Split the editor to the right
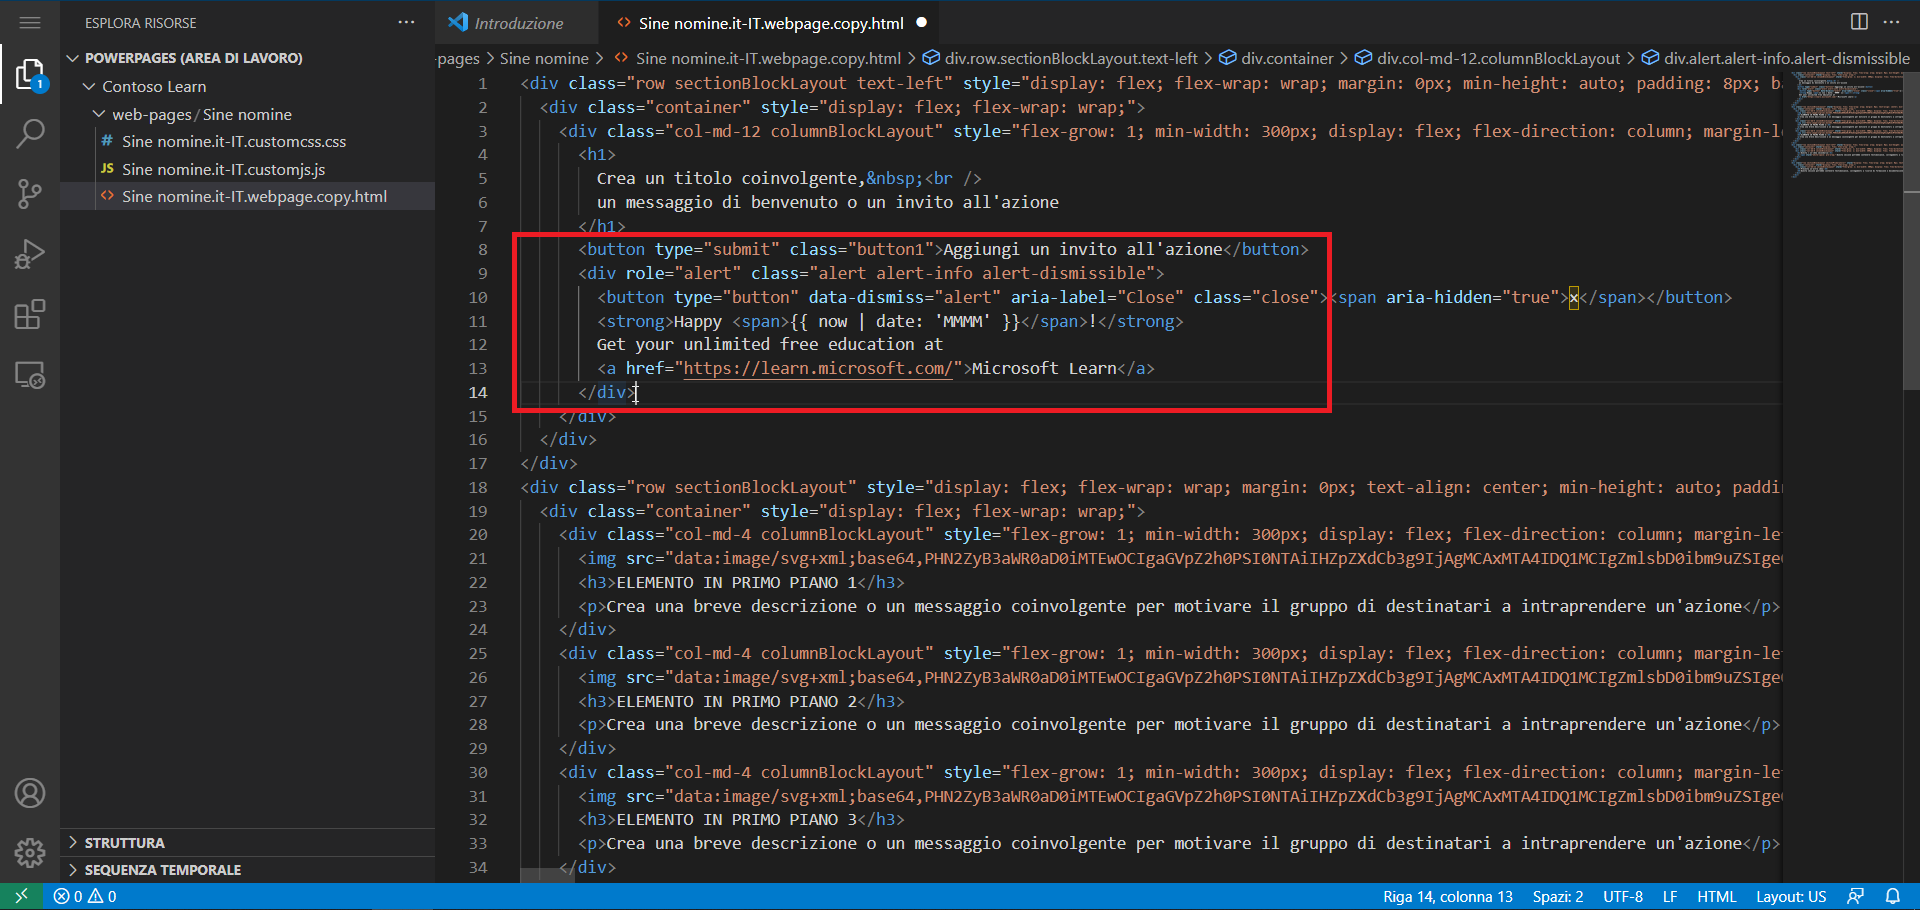The image size is (1920, 910). 1859,22
